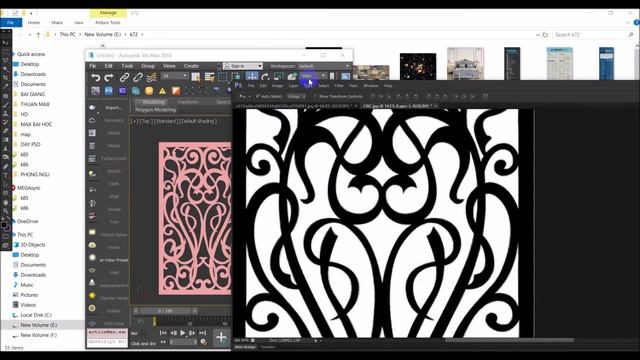Open selection filter All dropdown

[x=175, y=76]
